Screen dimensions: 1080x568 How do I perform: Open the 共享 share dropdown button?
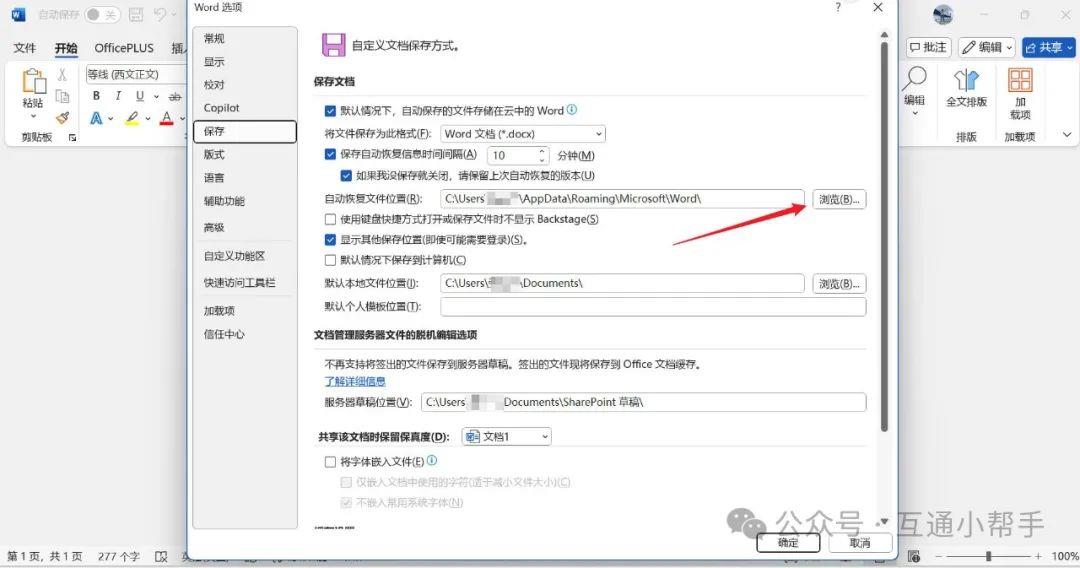(x=1049, y=48)
